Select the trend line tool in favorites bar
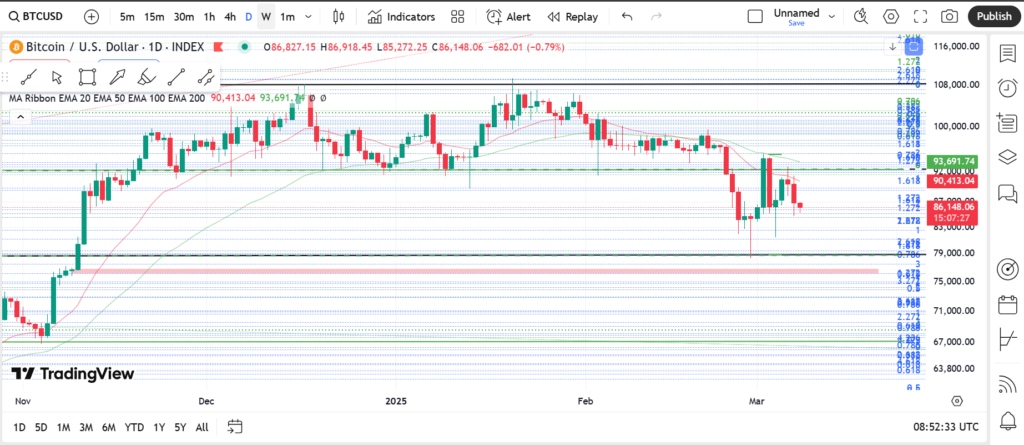The image size is (1024, 445). 28,77
